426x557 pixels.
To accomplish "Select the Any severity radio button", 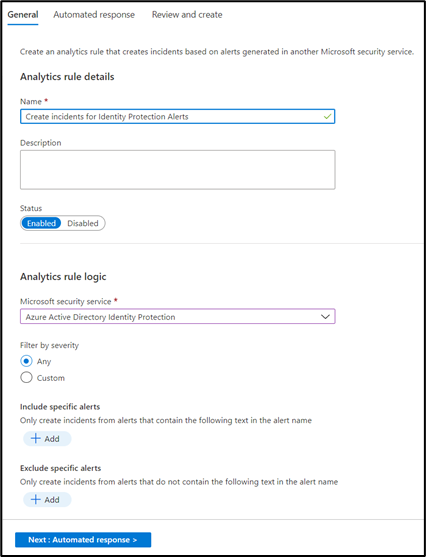I will point(26,361).
